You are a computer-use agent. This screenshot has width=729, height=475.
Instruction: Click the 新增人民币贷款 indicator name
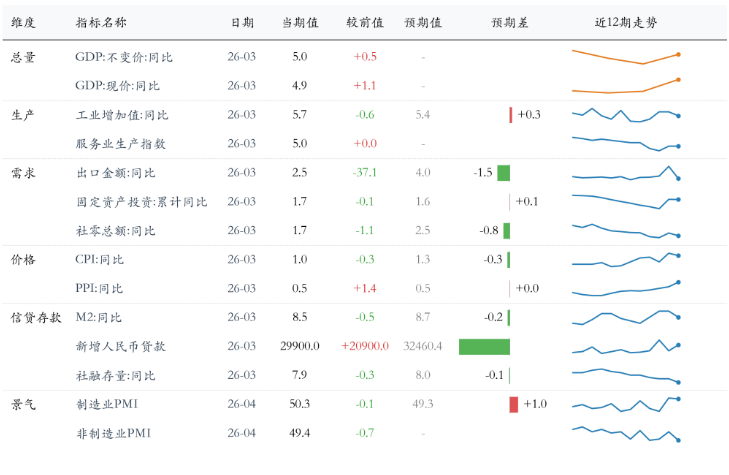pyautogui.click(x=121, y=346)
